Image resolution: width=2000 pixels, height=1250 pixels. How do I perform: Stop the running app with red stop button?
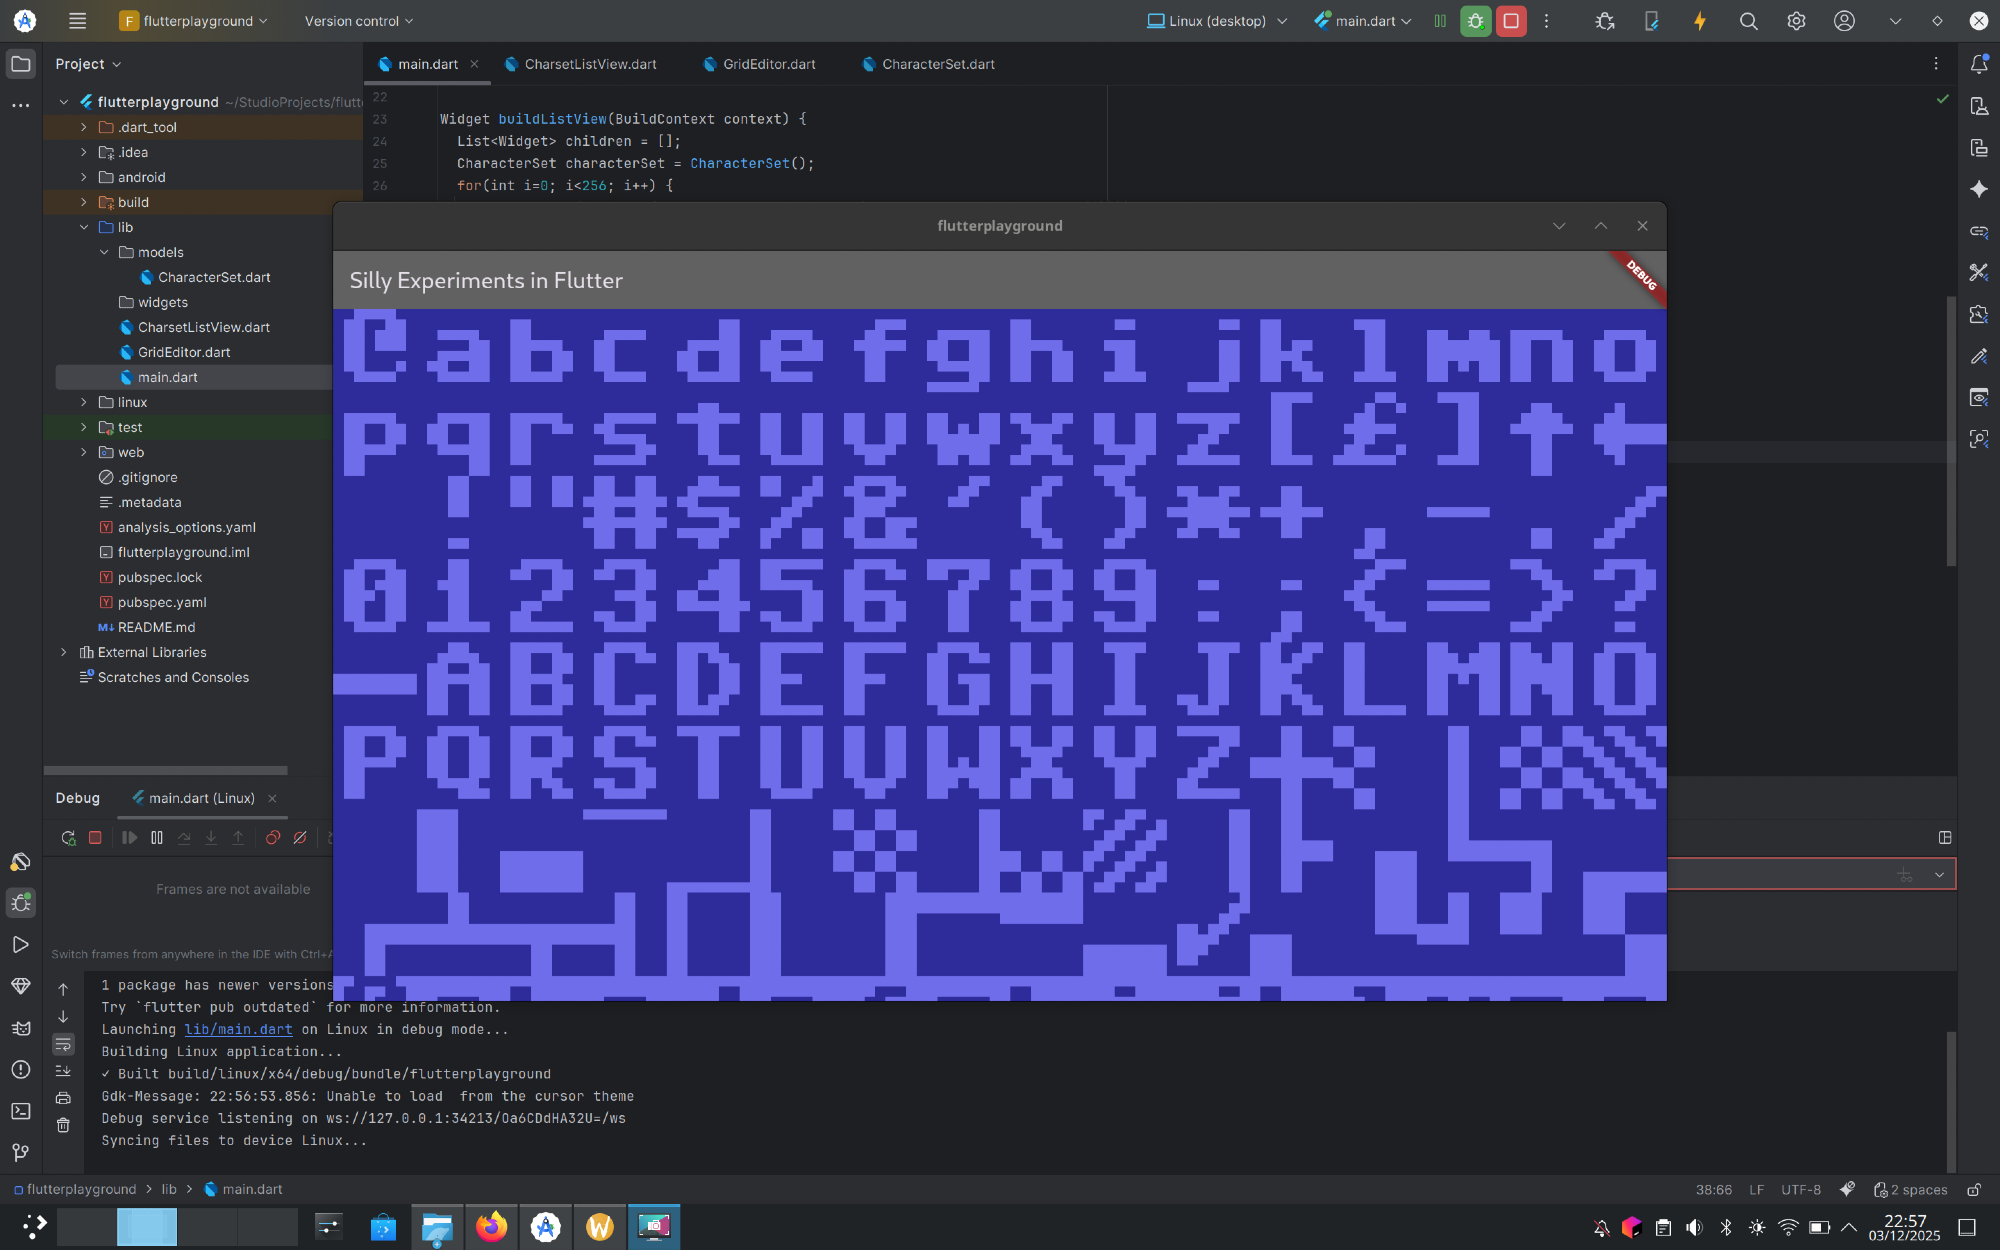[x=1511, y=21]
